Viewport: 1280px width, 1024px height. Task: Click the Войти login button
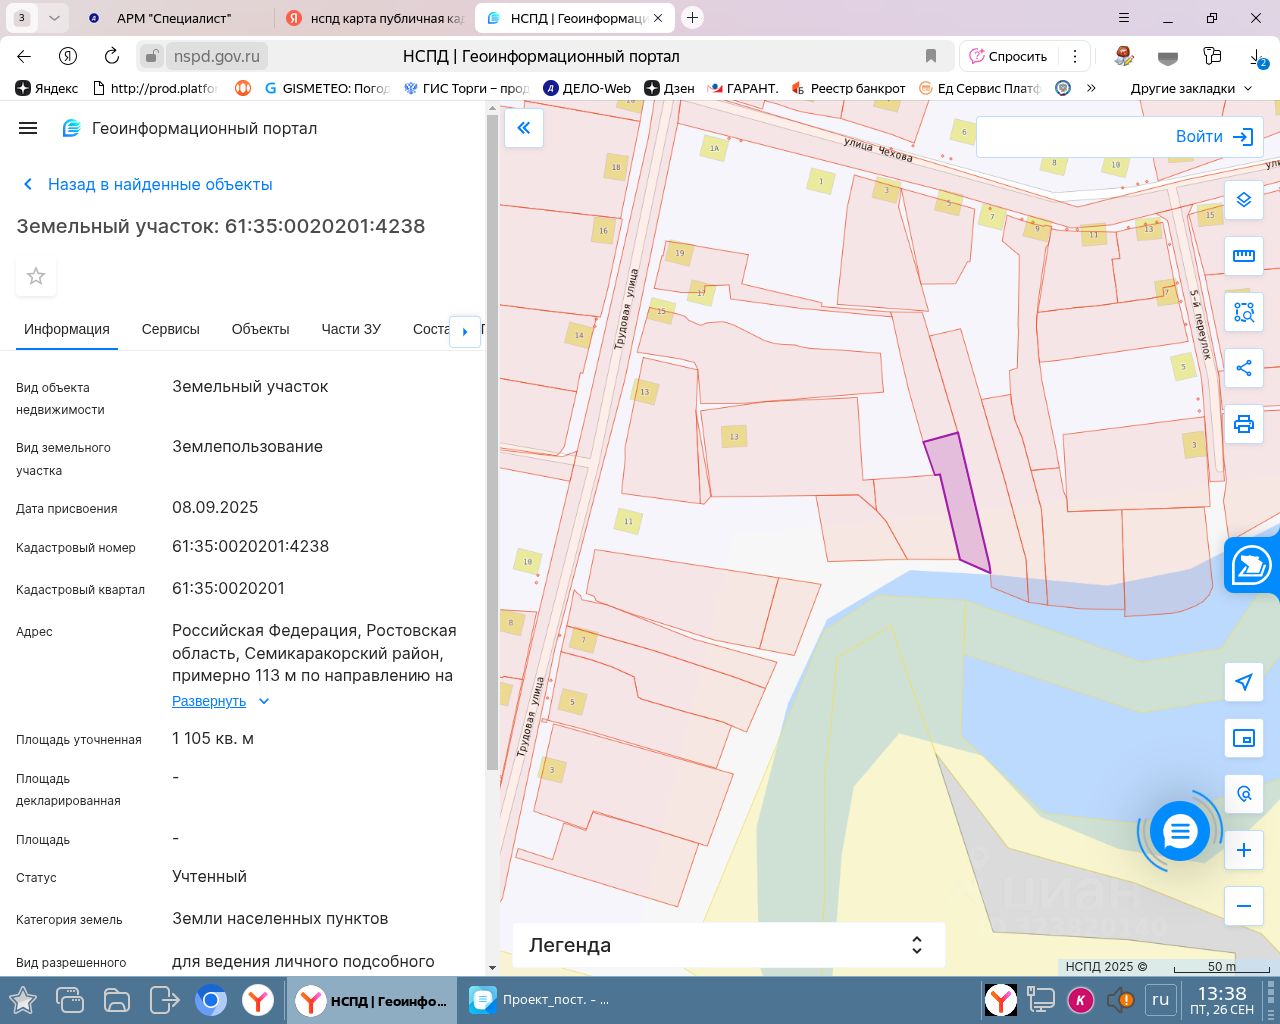point(1213,137)
